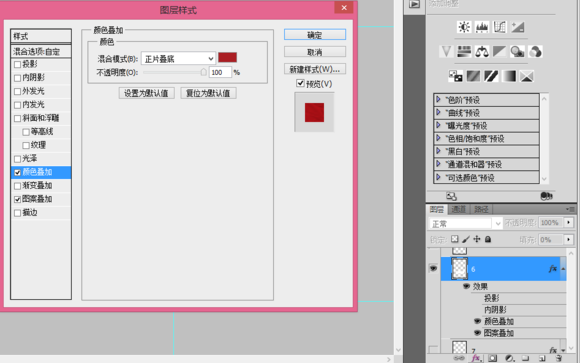Click the 设置为默认值 button
This screenshot has height=363, width=580.
coord(146,93)
